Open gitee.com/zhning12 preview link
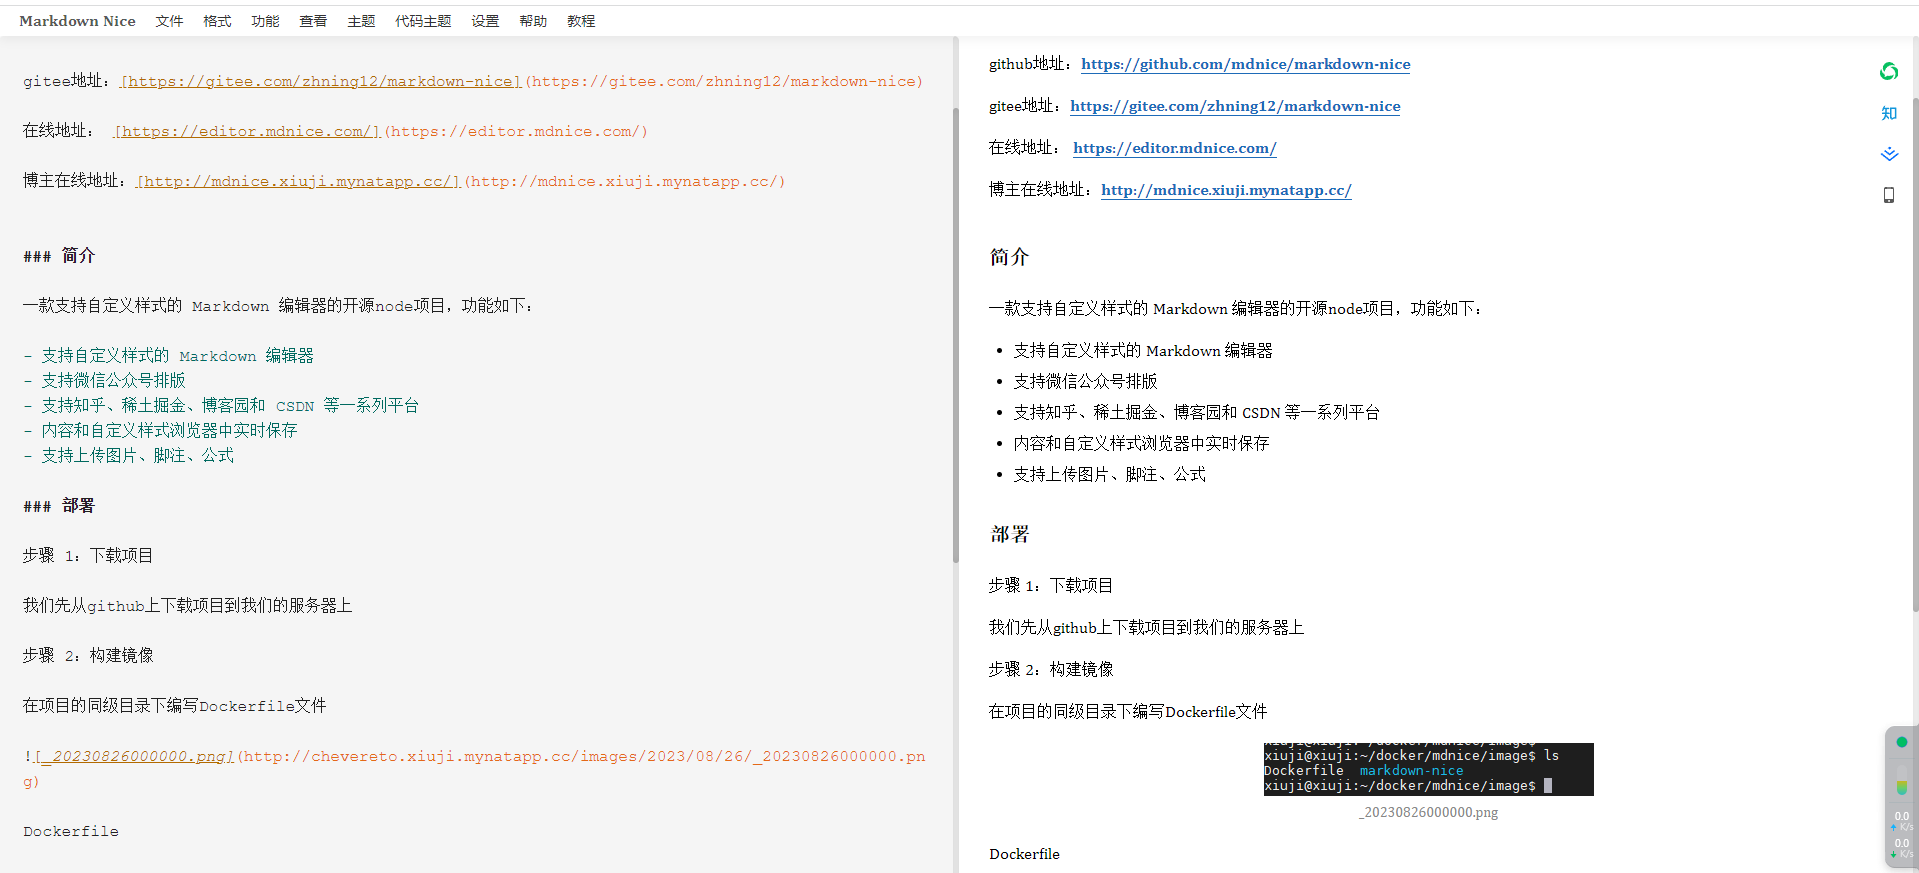The width and height of the screenshot is (1919, 873). [x=1235, y=106]
